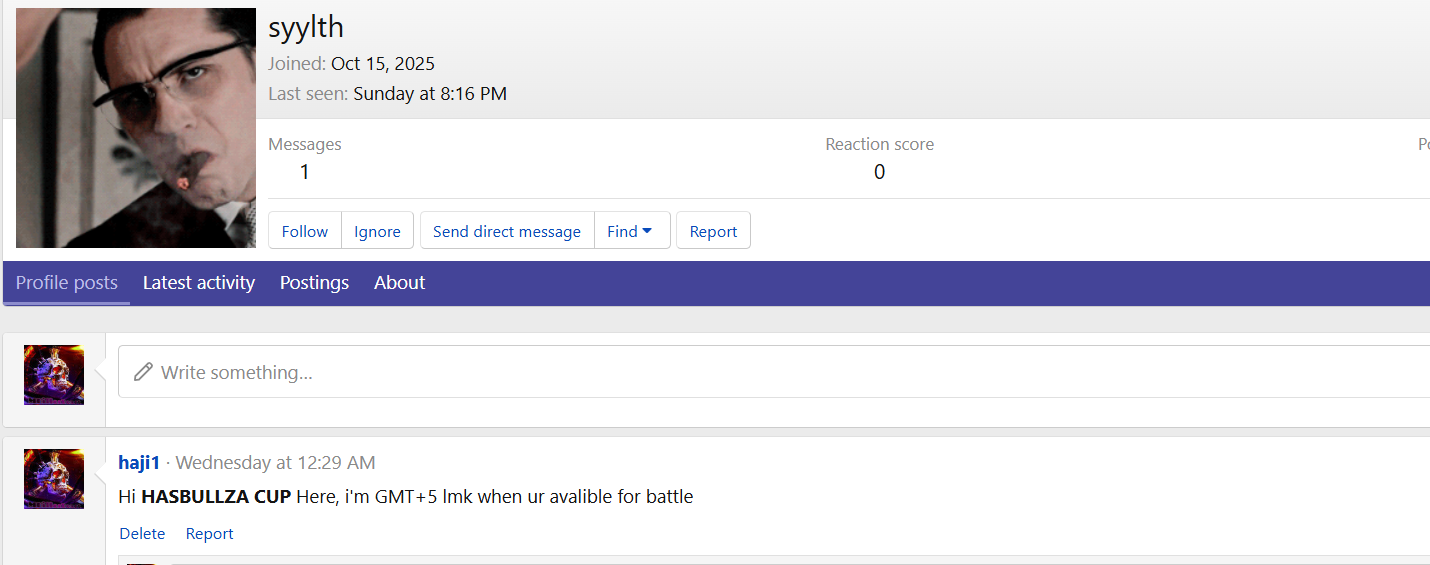Click the Messages count of 1
Screen dimensions: 1430x565
305,172
